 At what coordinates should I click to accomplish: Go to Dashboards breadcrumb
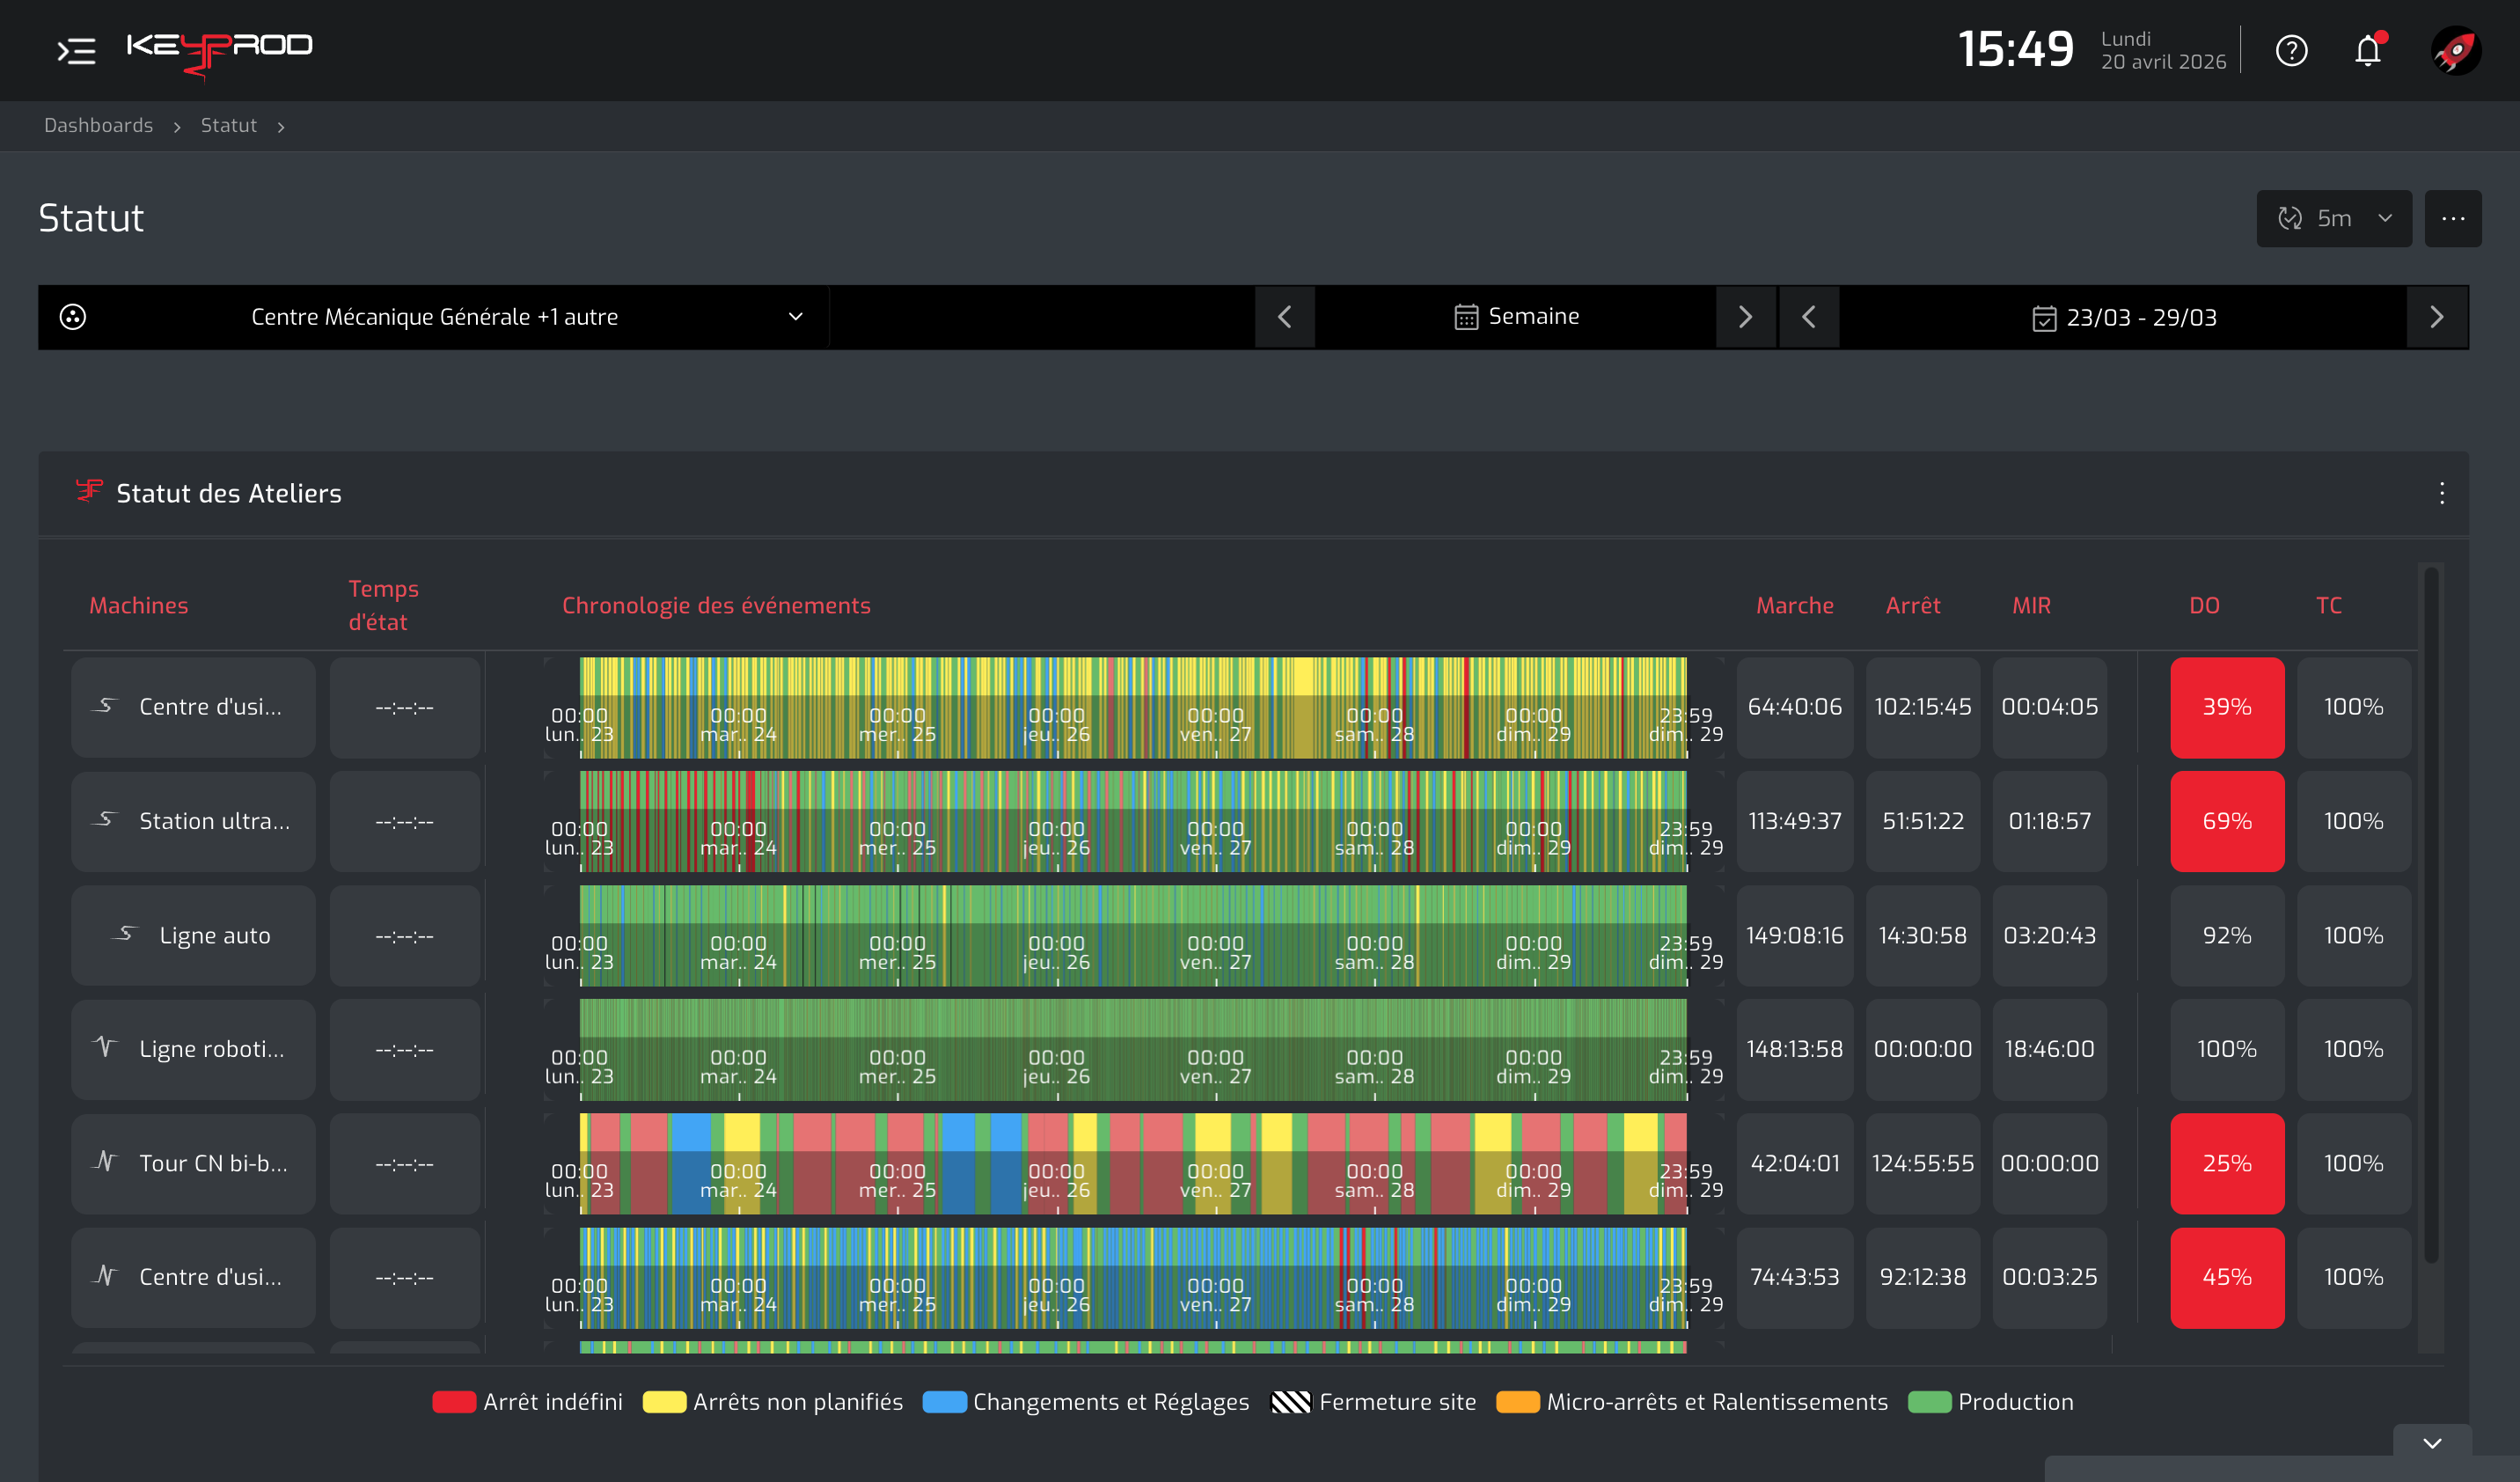98,125
